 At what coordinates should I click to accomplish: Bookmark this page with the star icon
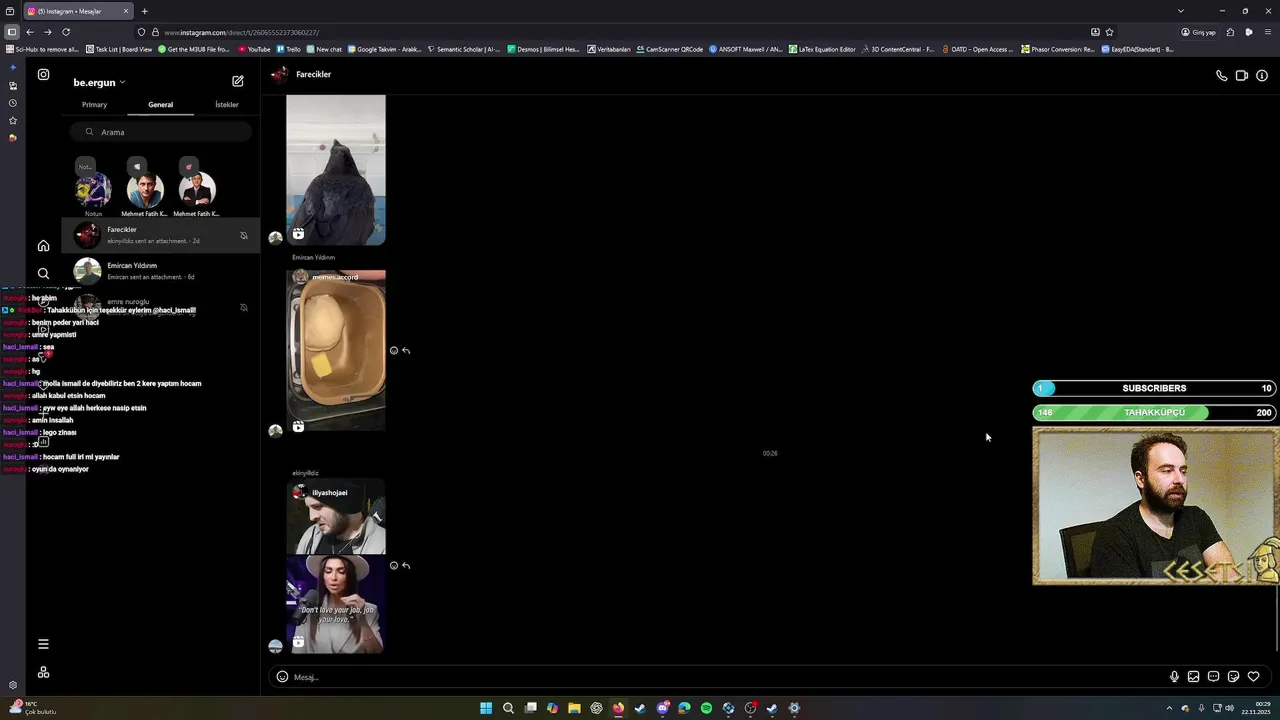[x=1109, y=32]
